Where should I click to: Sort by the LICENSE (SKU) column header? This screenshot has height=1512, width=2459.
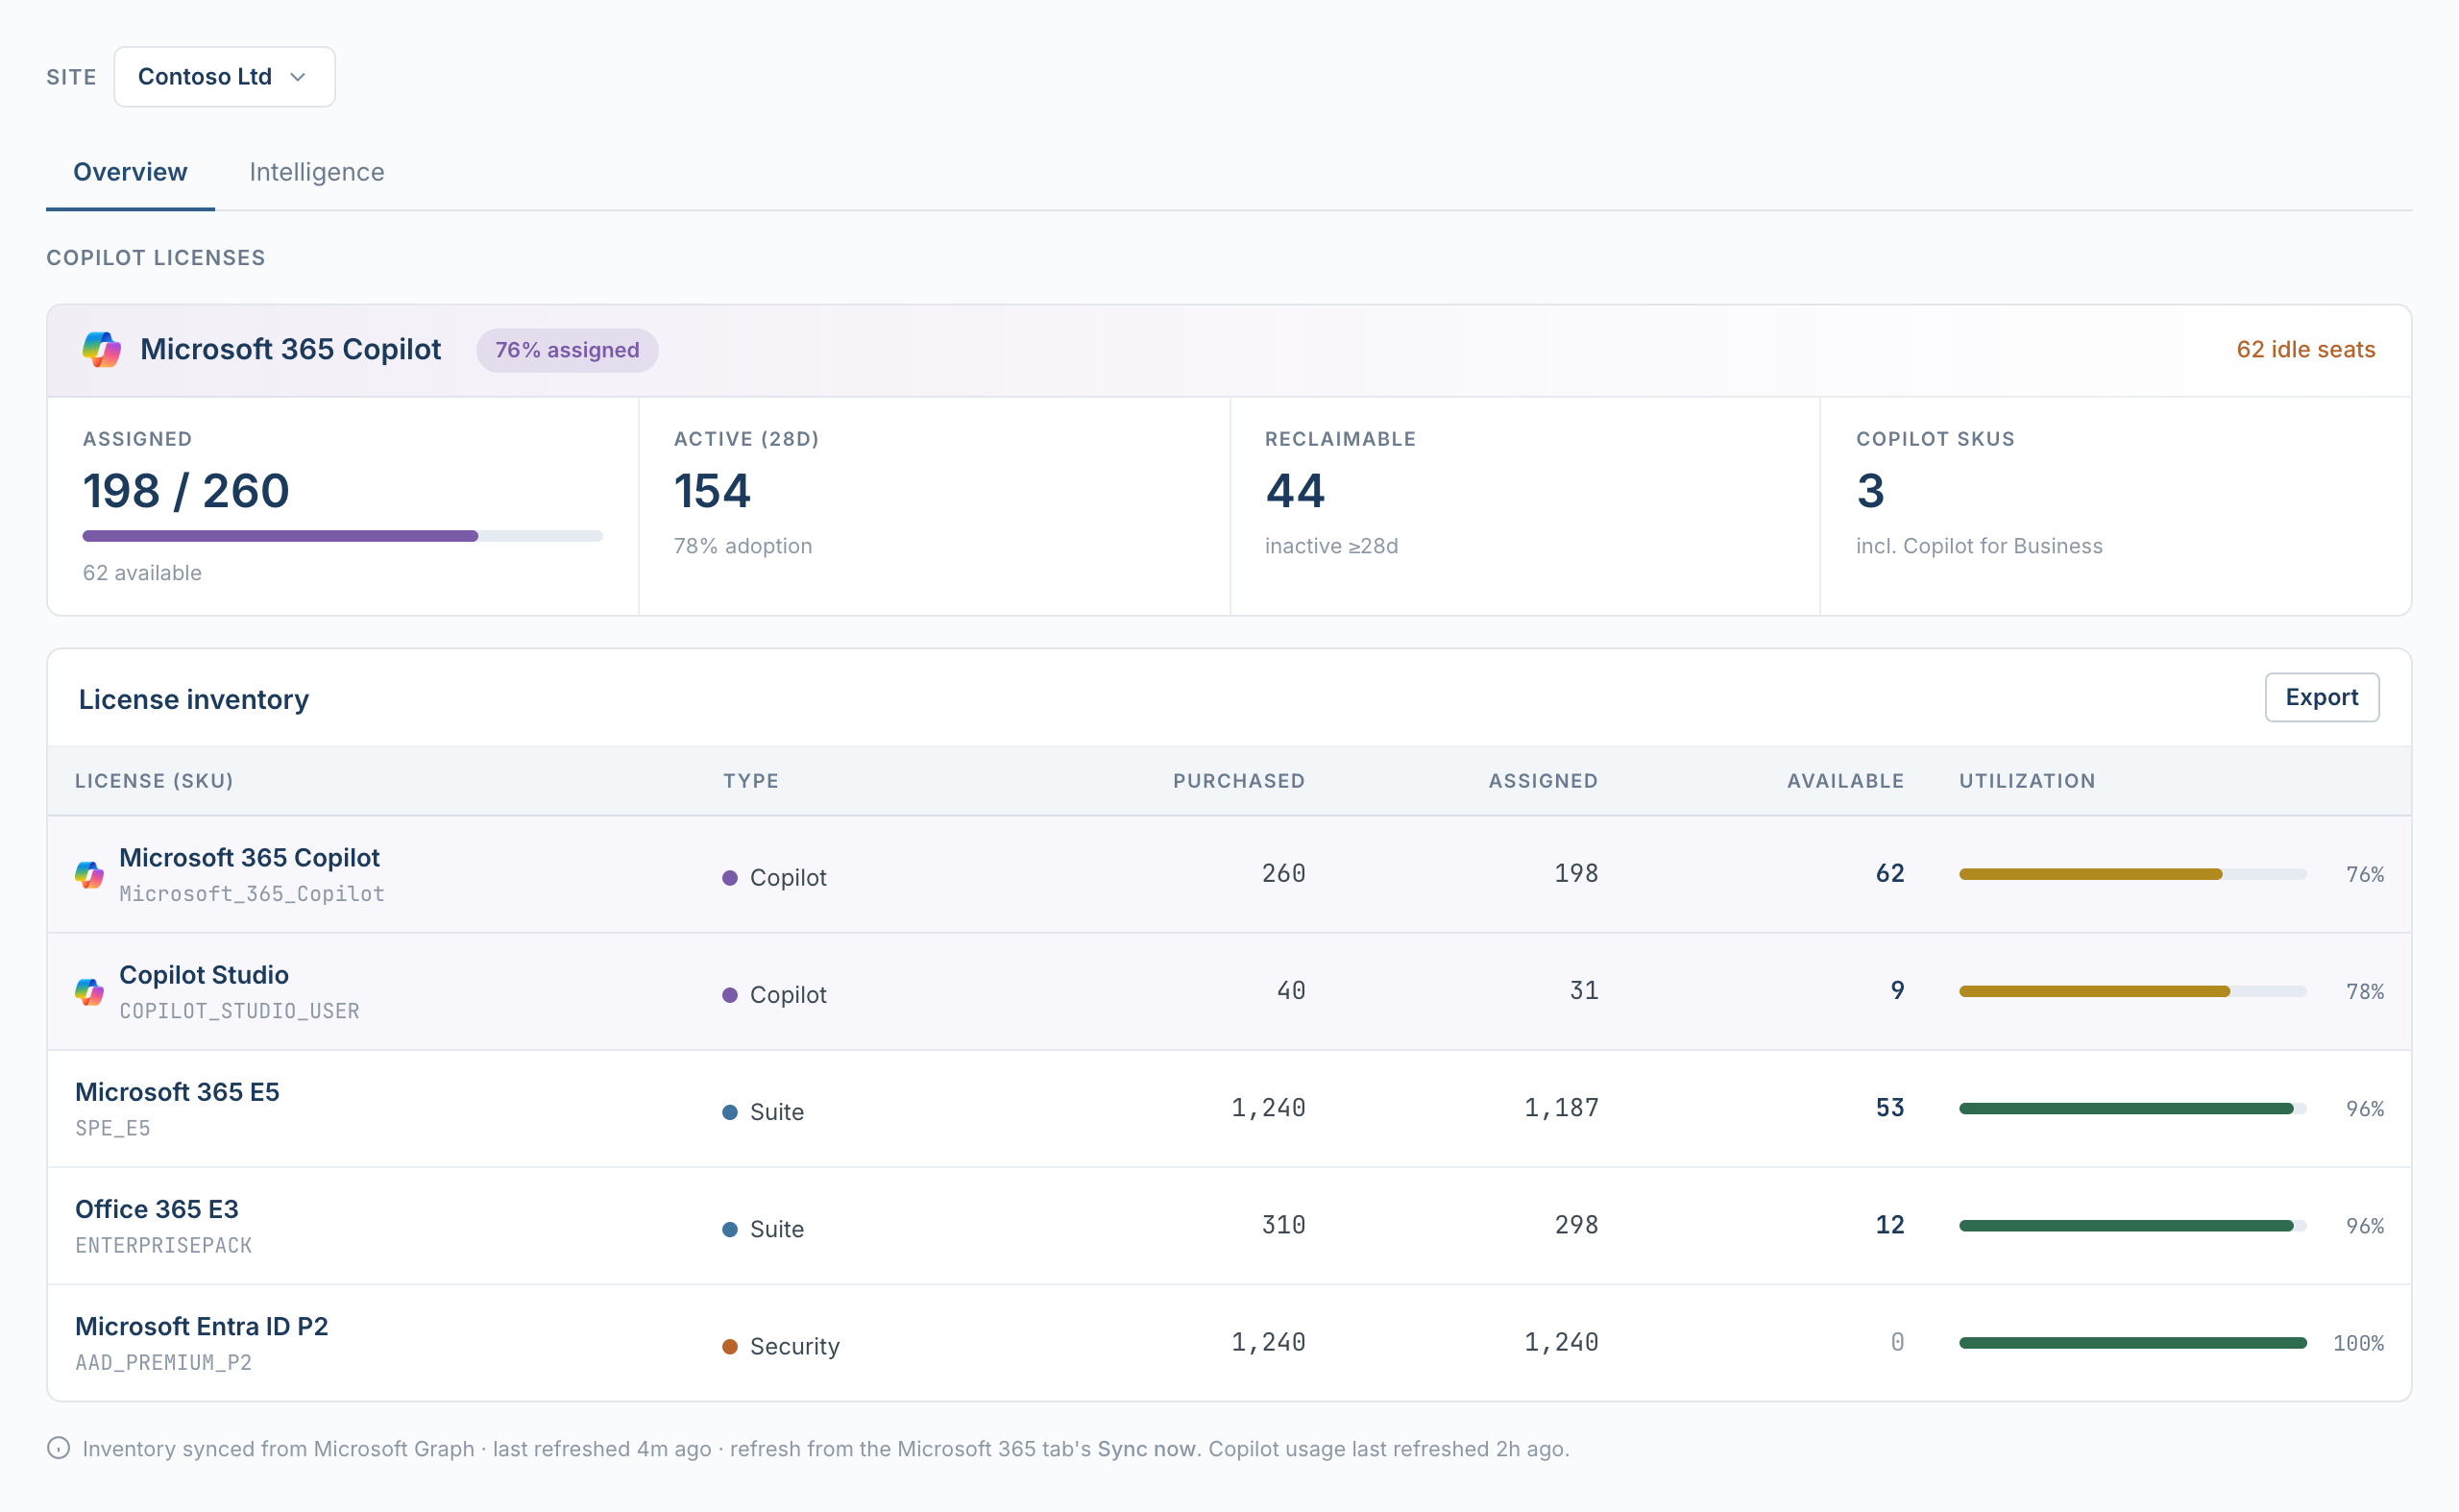(x=154, y=781)
